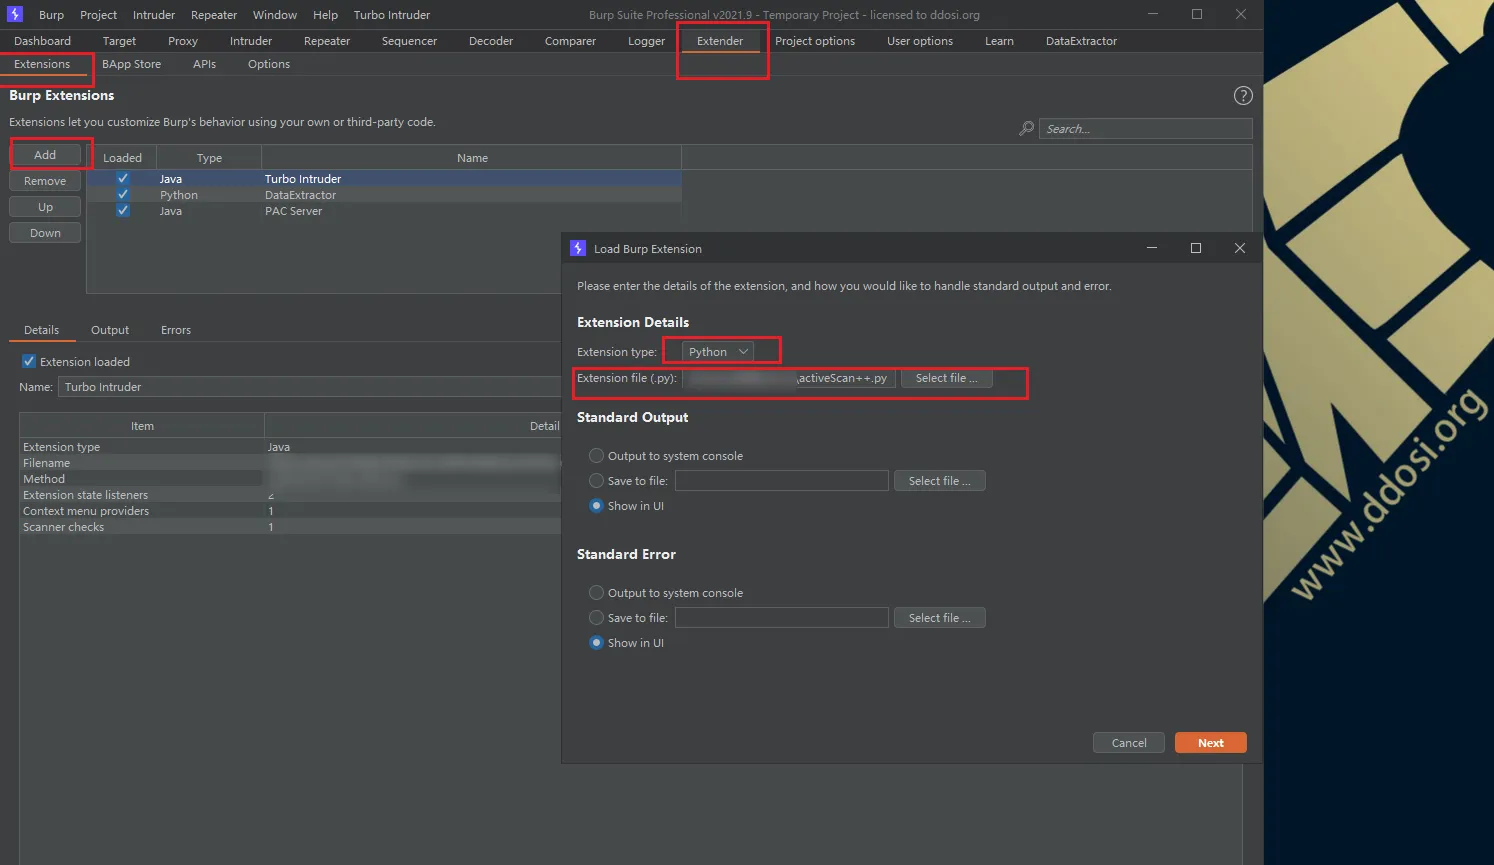1494x865 pixels.
Task: Toggle the Extension loaded checkbox
Action: (29, 361)
